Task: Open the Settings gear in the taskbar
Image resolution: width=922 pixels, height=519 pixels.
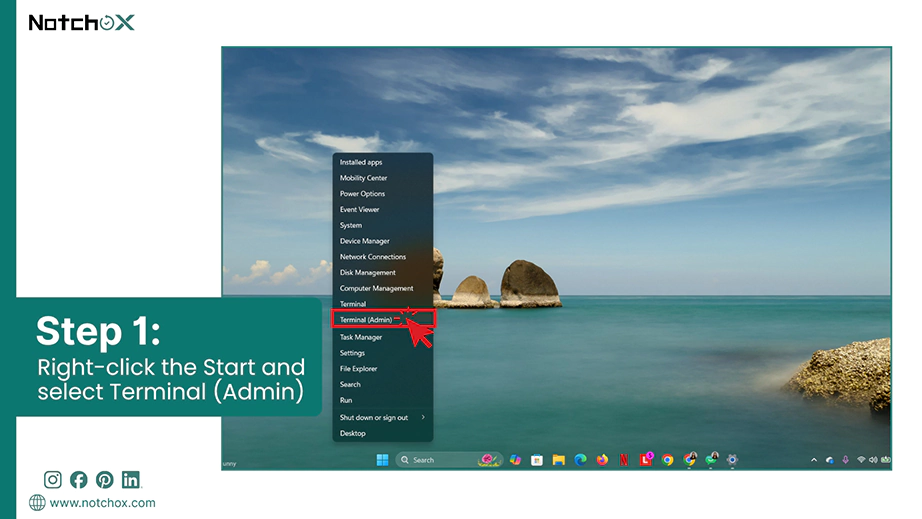Action: point(732,460)
